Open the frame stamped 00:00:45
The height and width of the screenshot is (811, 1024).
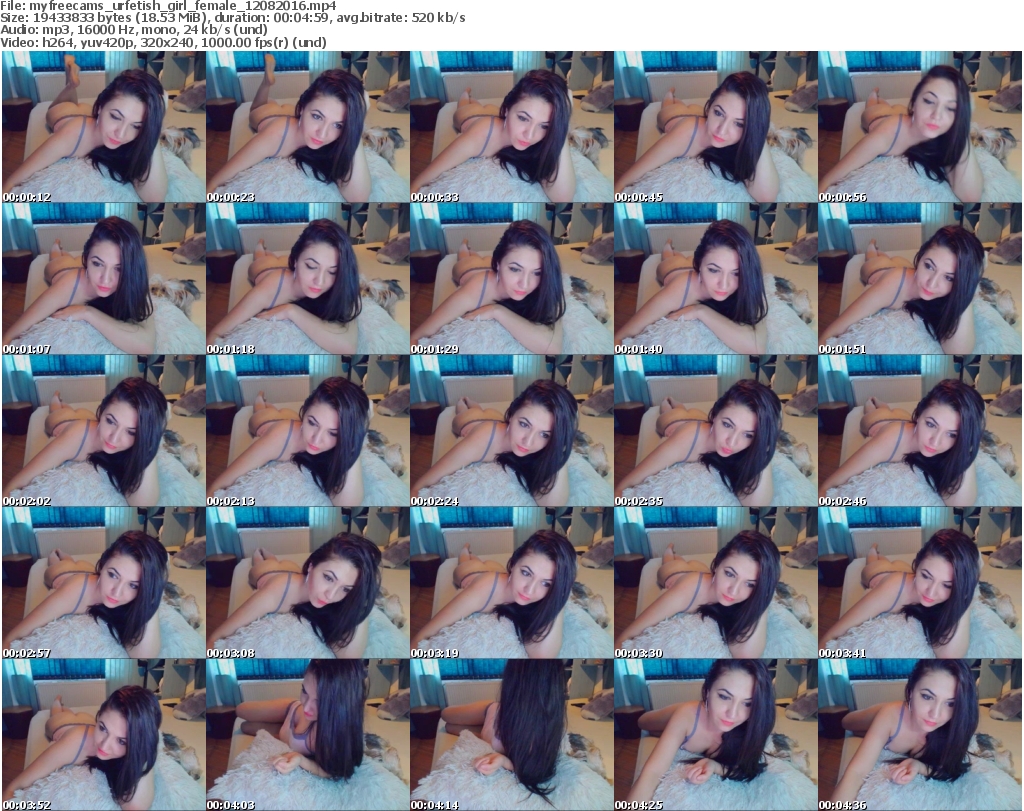pyautogui.click(x=715, y=127)
